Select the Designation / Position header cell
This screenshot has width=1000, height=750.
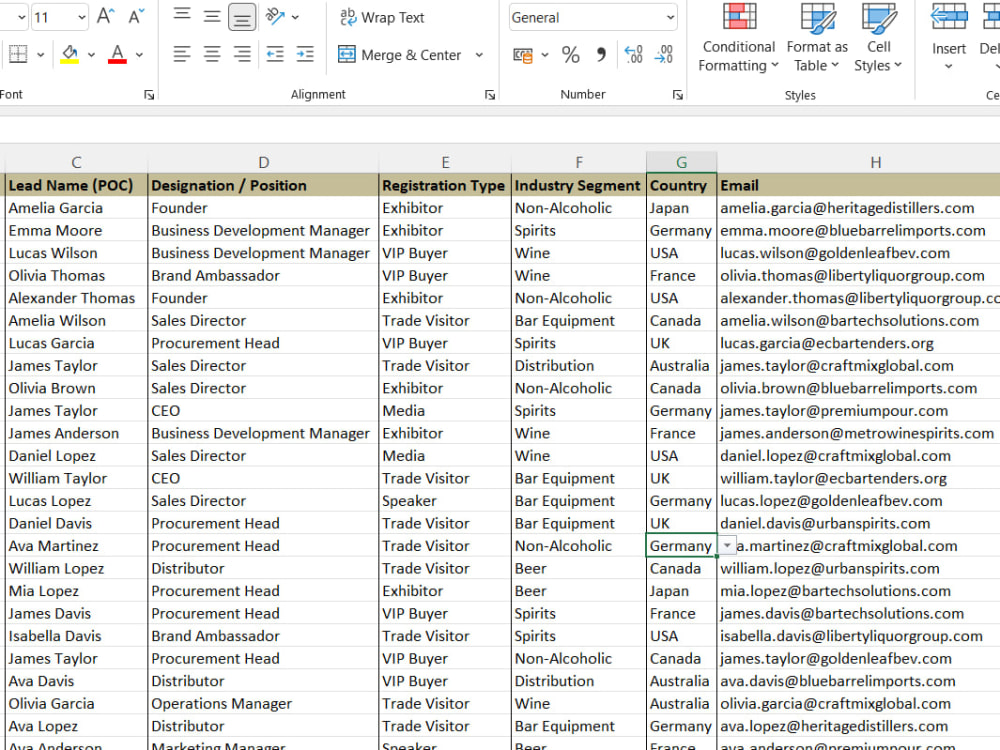[x=263, y=186]
